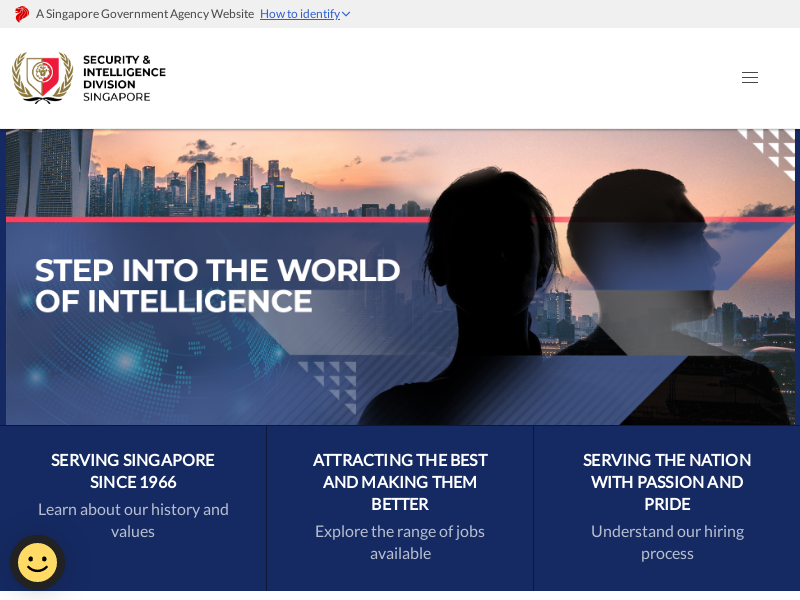Open the yellow smiley feedback widget
800x600 pixels.
(37, 562)
